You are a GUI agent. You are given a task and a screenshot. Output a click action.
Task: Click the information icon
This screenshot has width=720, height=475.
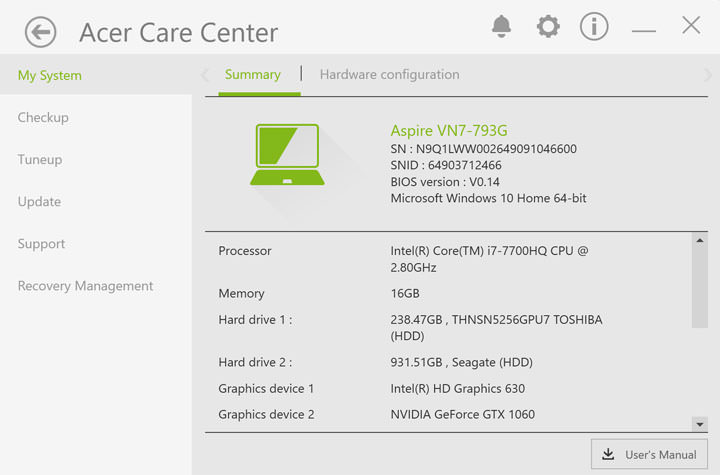pos(594,27)
